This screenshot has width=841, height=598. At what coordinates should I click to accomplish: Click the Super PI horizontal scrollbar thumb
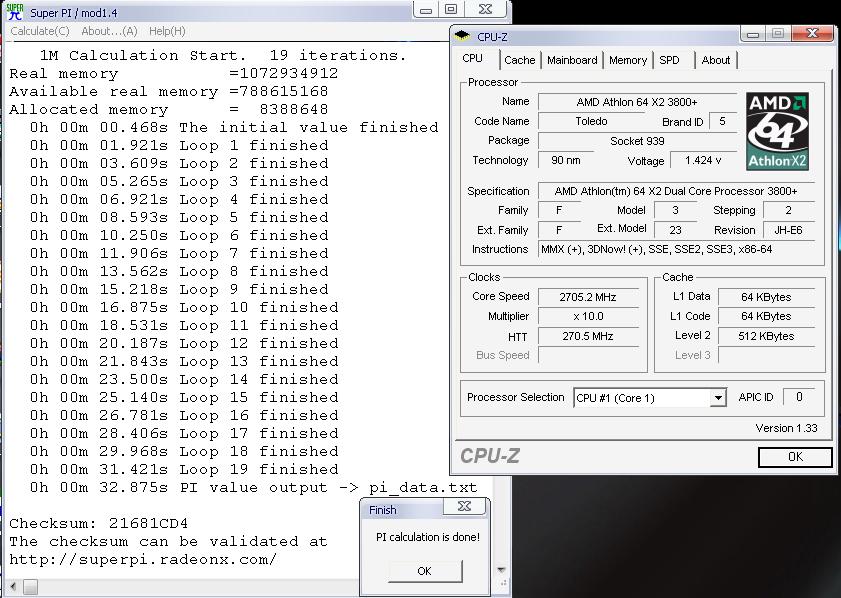(31, 587)
